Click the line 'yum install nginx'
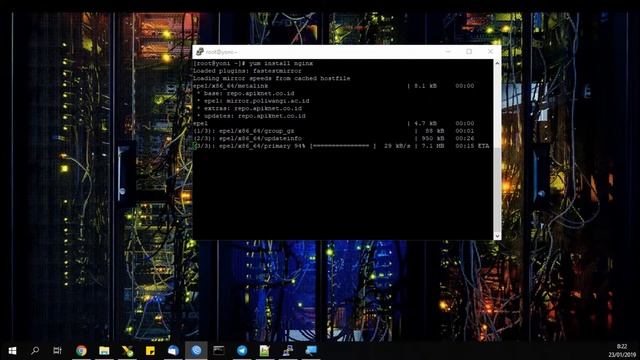 pyautogui.click(x=281, y=63)
